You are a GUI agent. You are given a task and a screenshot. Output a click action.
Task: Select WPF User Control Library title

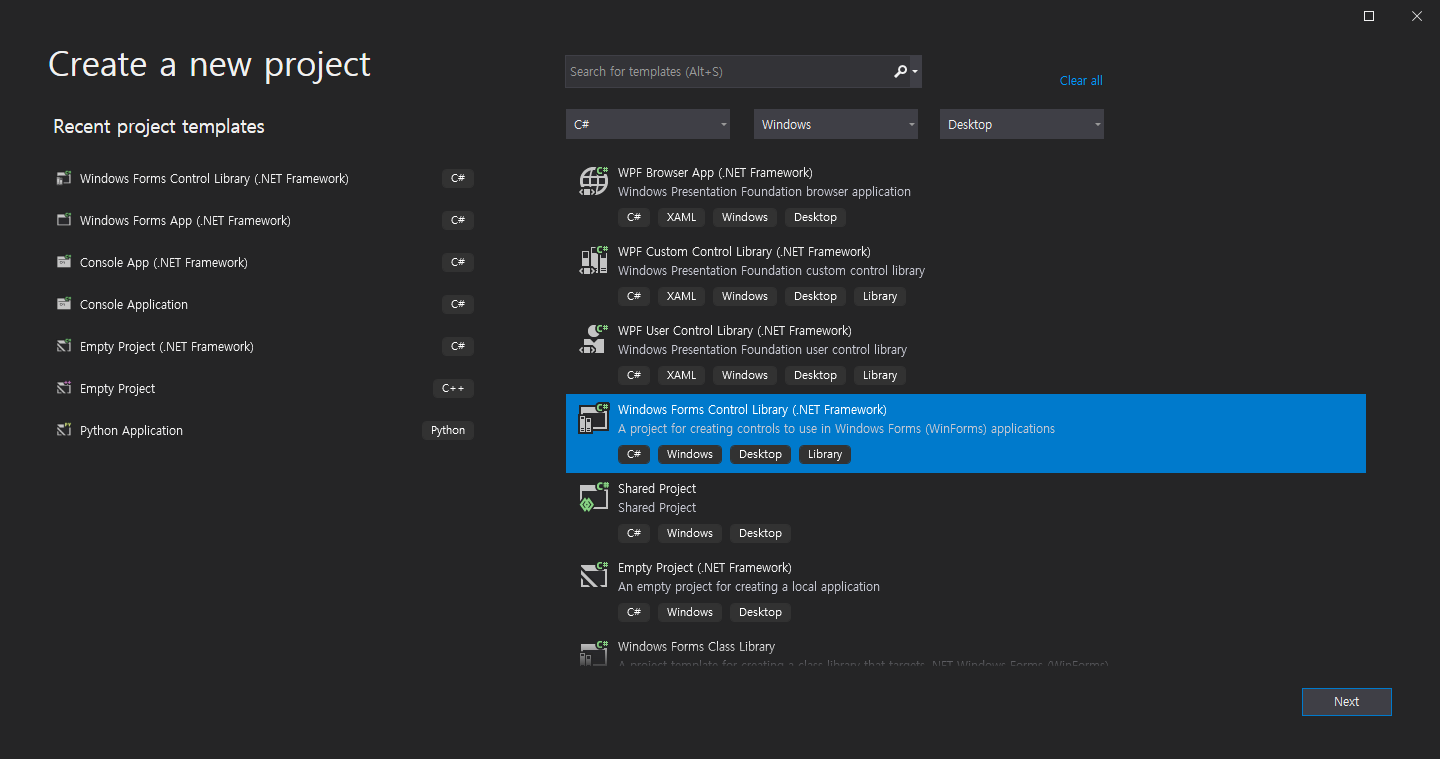click(x=736, y=331)
